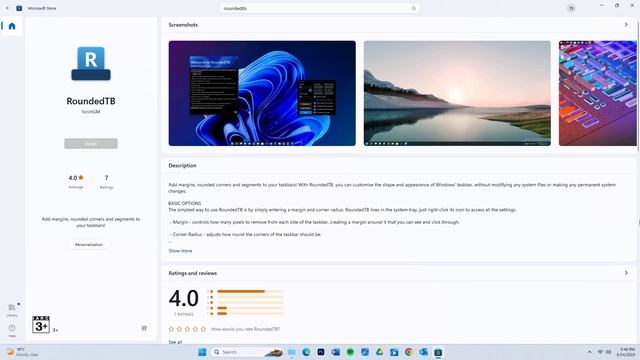Rate RoundedTB one star

tap(171, 329)
